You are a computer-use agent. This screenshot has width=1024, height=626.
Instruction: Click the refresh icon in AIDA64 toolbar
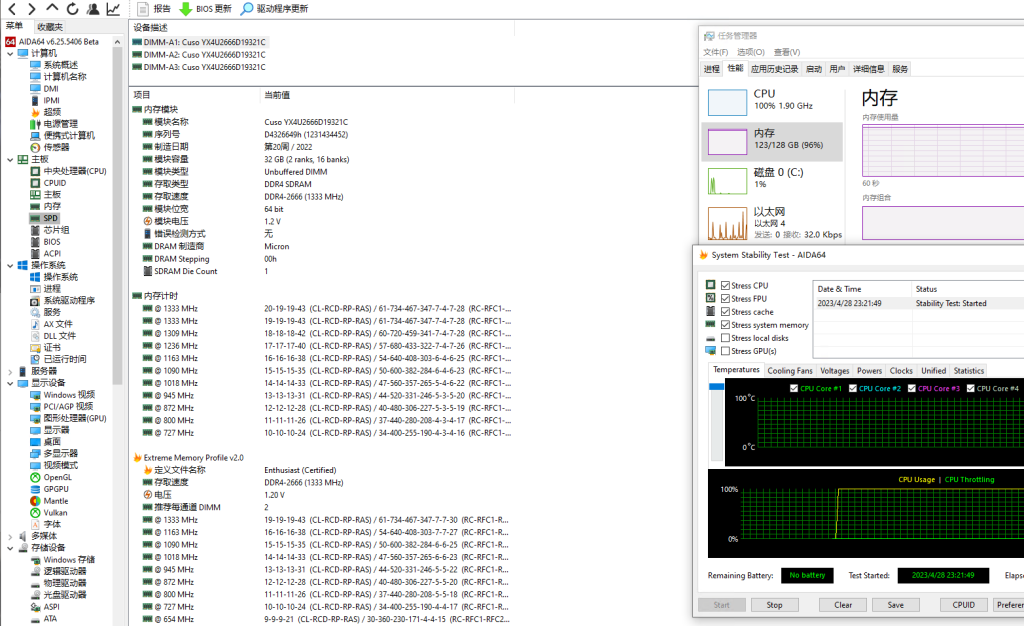tap(71, 8)
